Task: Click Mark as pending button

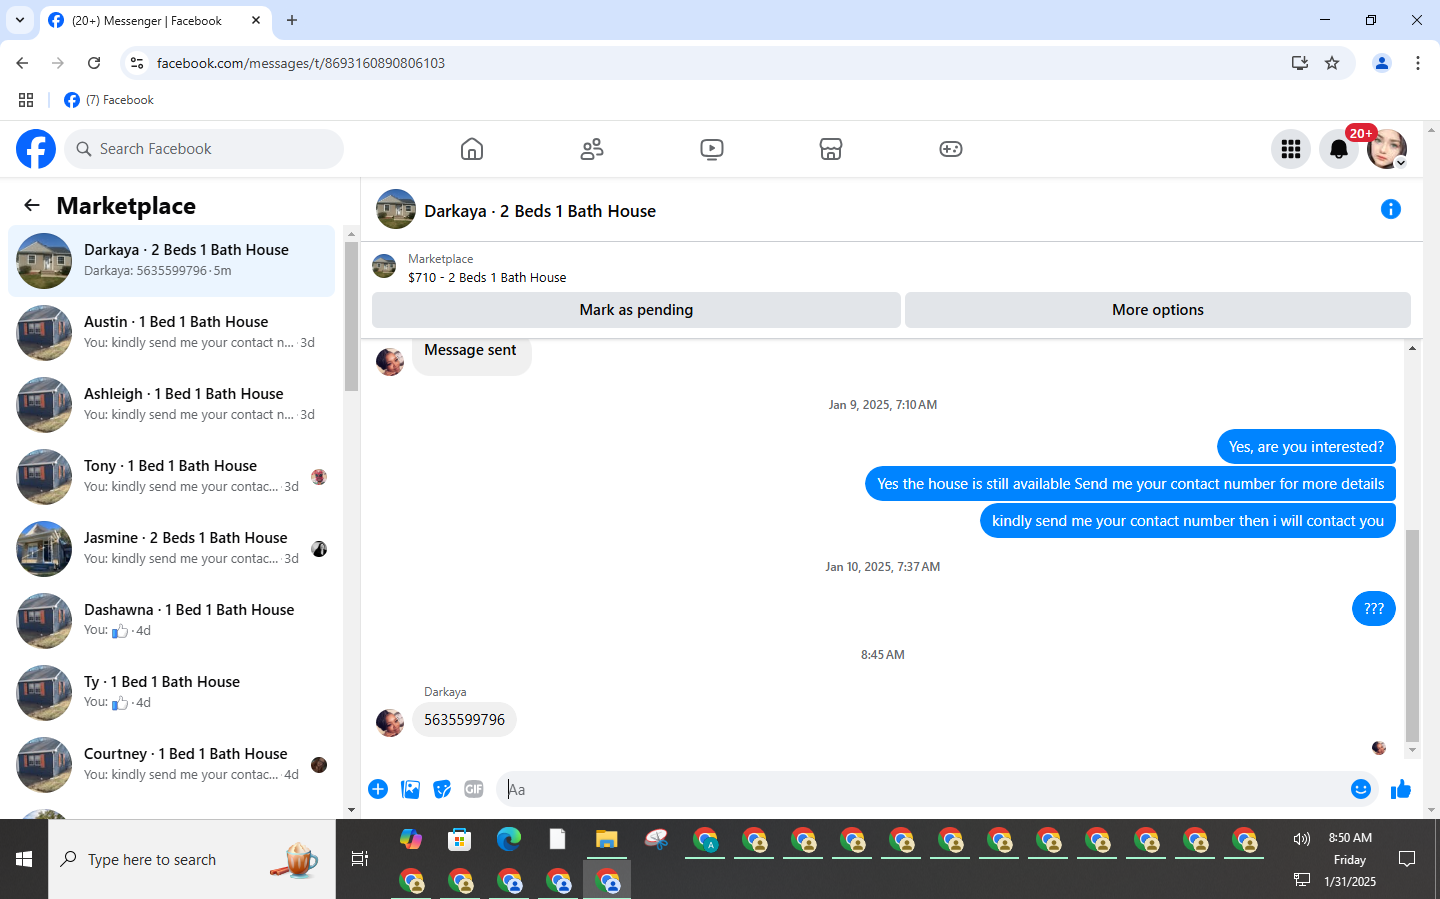Action: click(636, 310)
